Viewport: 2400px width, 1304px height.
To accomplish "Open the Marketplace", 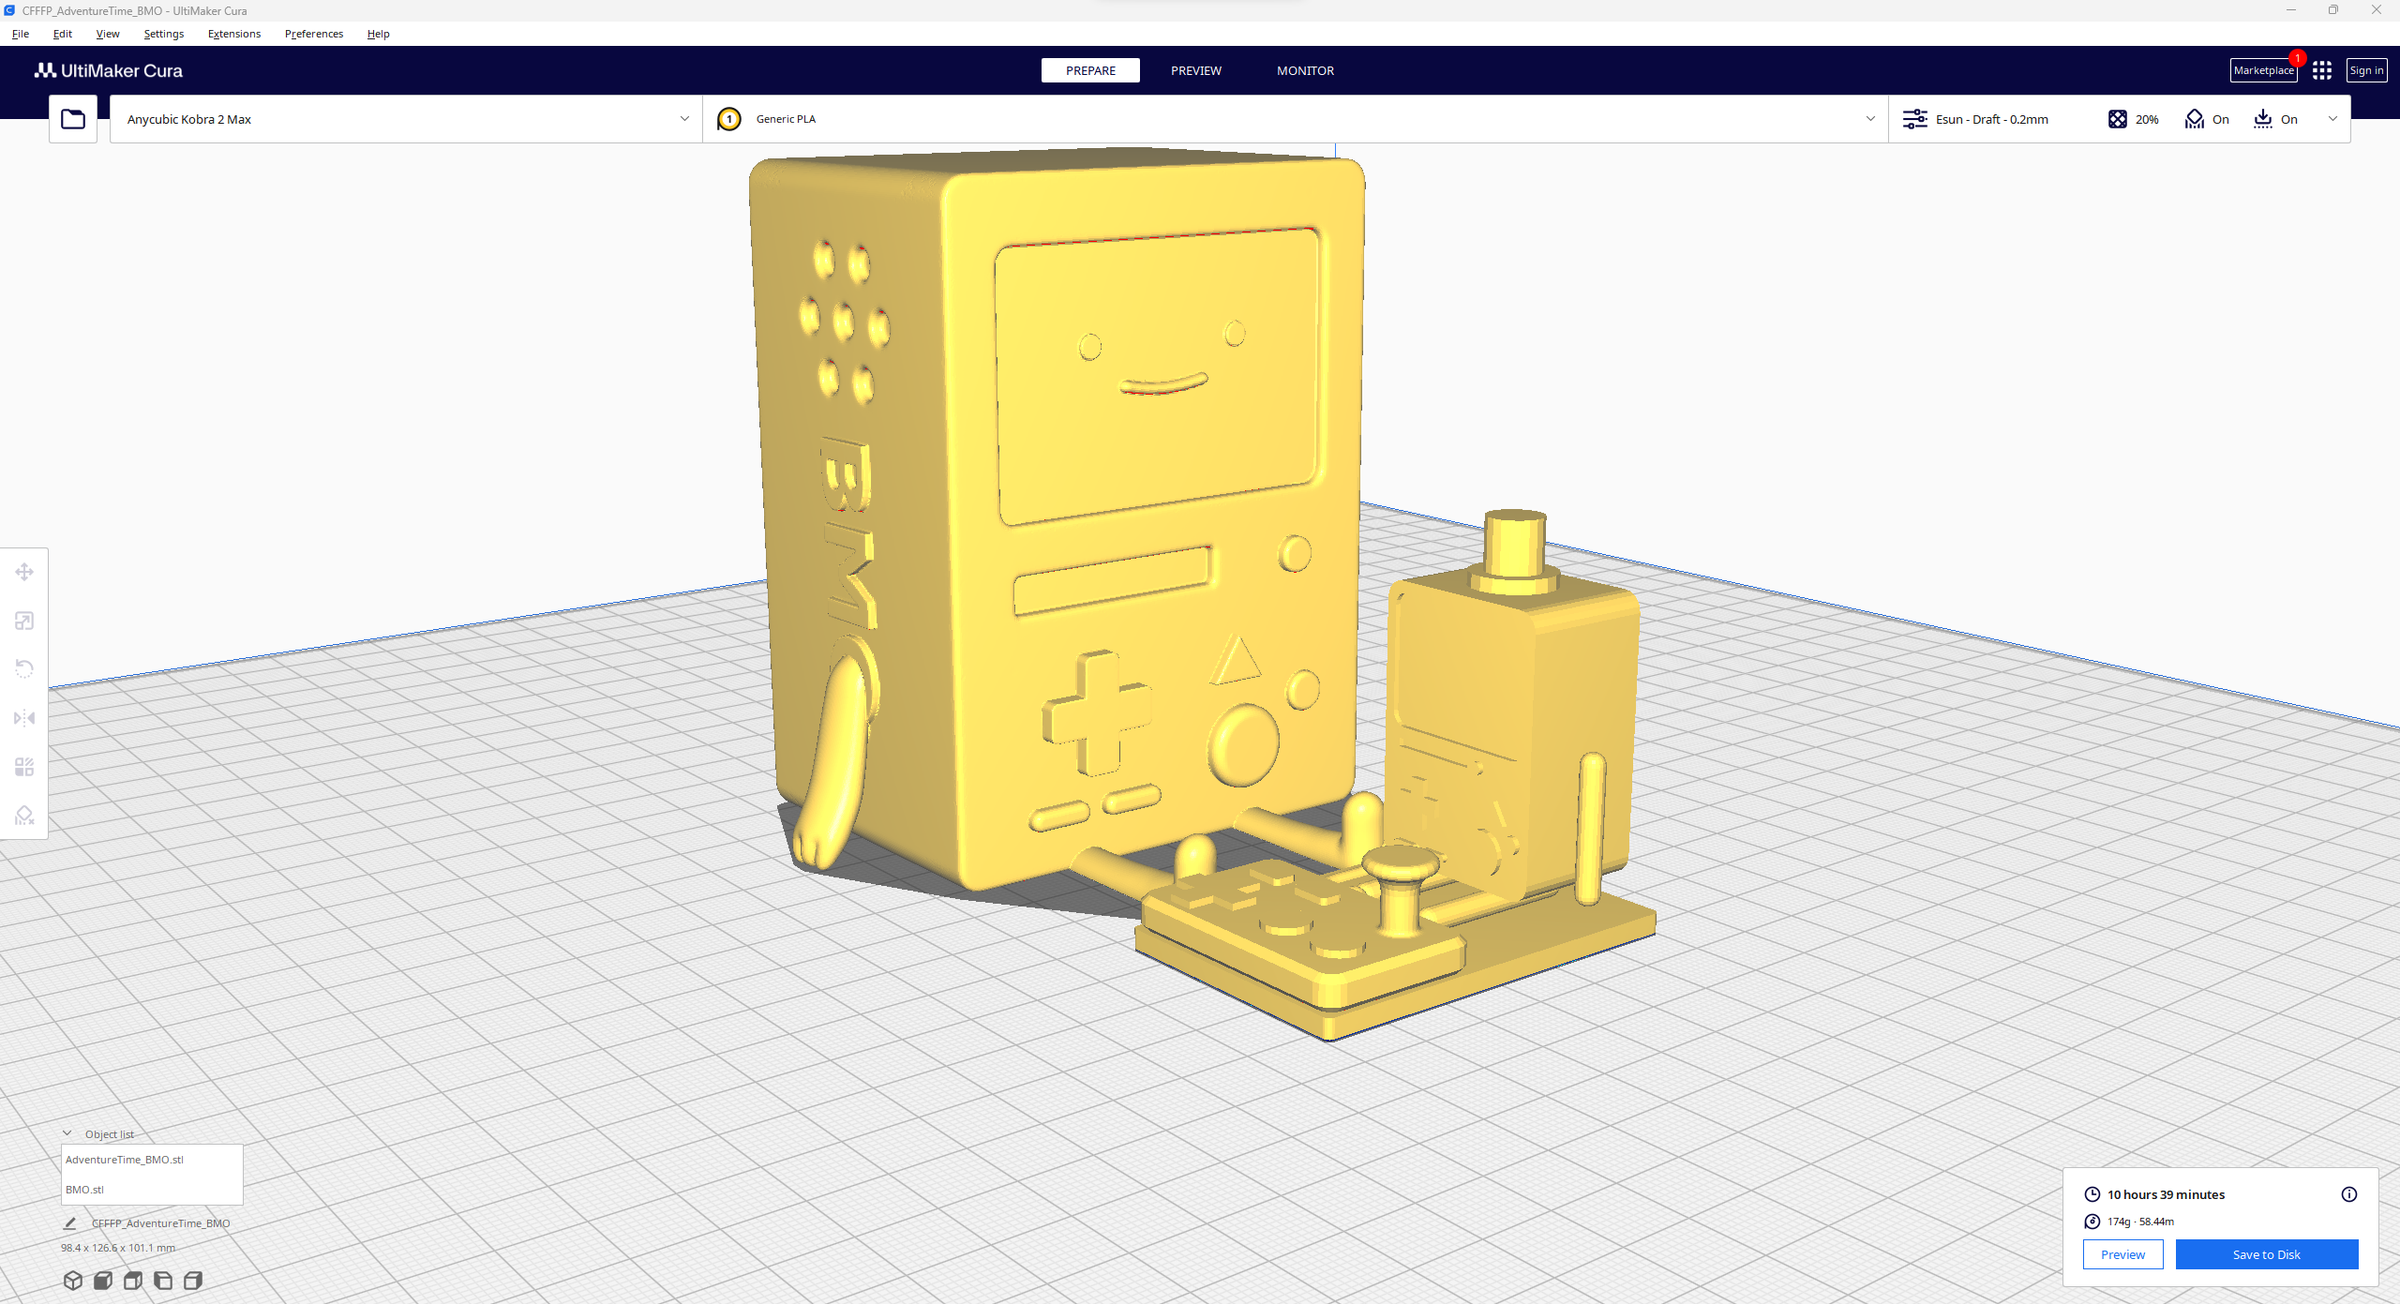I will (x=2263, y=70).
